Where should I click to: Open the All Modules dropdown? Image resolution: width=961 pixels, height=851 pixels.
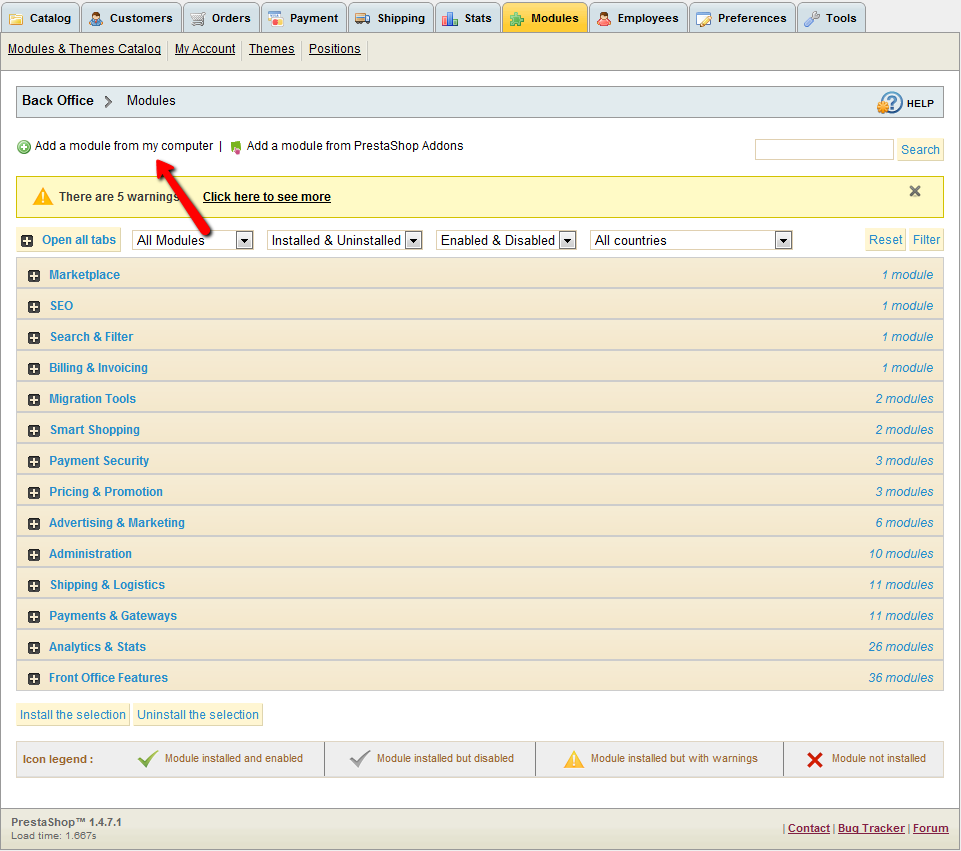(x=192, y=240)
